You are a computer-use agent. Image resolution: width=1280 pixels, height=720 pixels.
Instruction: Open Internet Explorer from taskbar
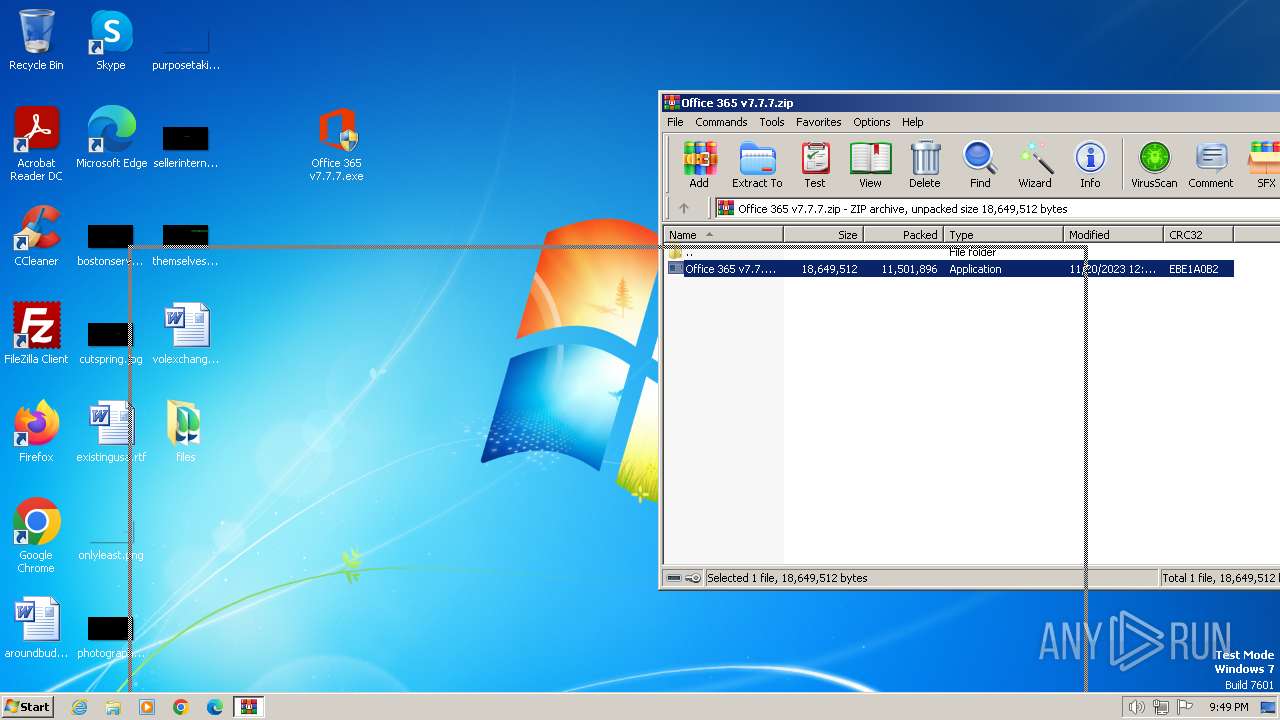coord(79,707)
